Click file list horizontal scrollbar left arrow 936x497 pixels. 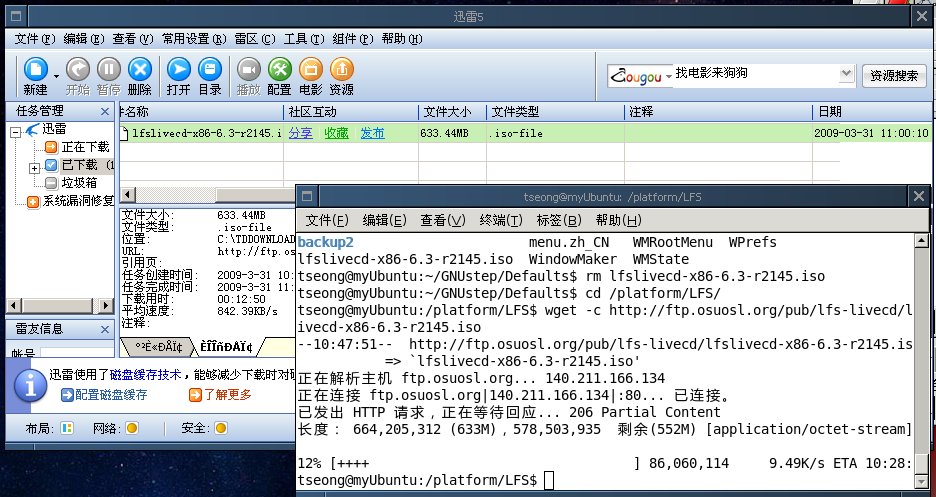point(128,195)
